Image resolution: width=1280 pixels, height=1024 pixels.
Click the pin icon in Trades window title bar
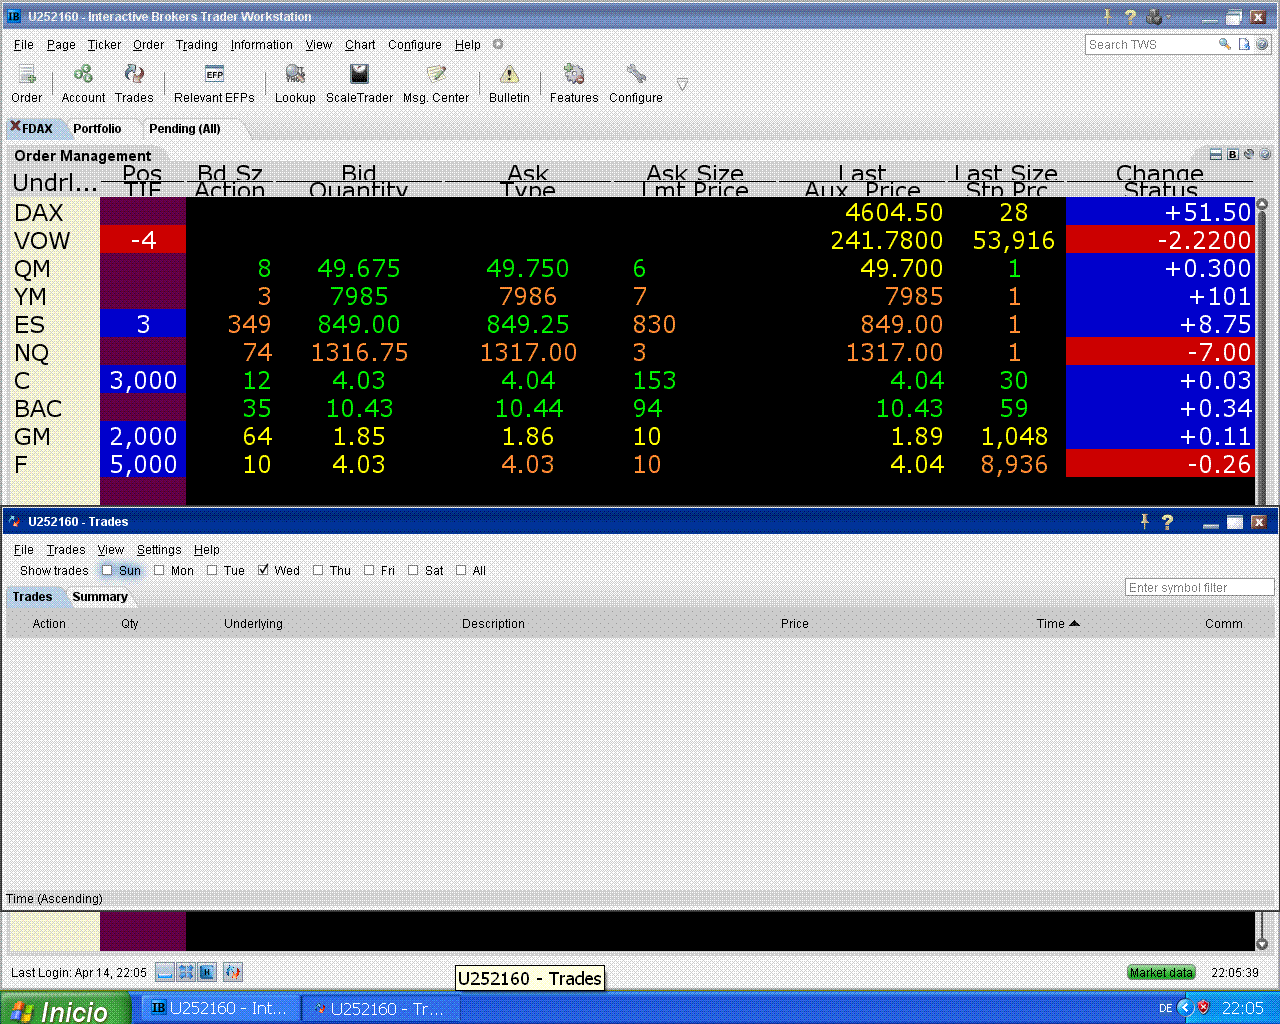[1145, 522]
